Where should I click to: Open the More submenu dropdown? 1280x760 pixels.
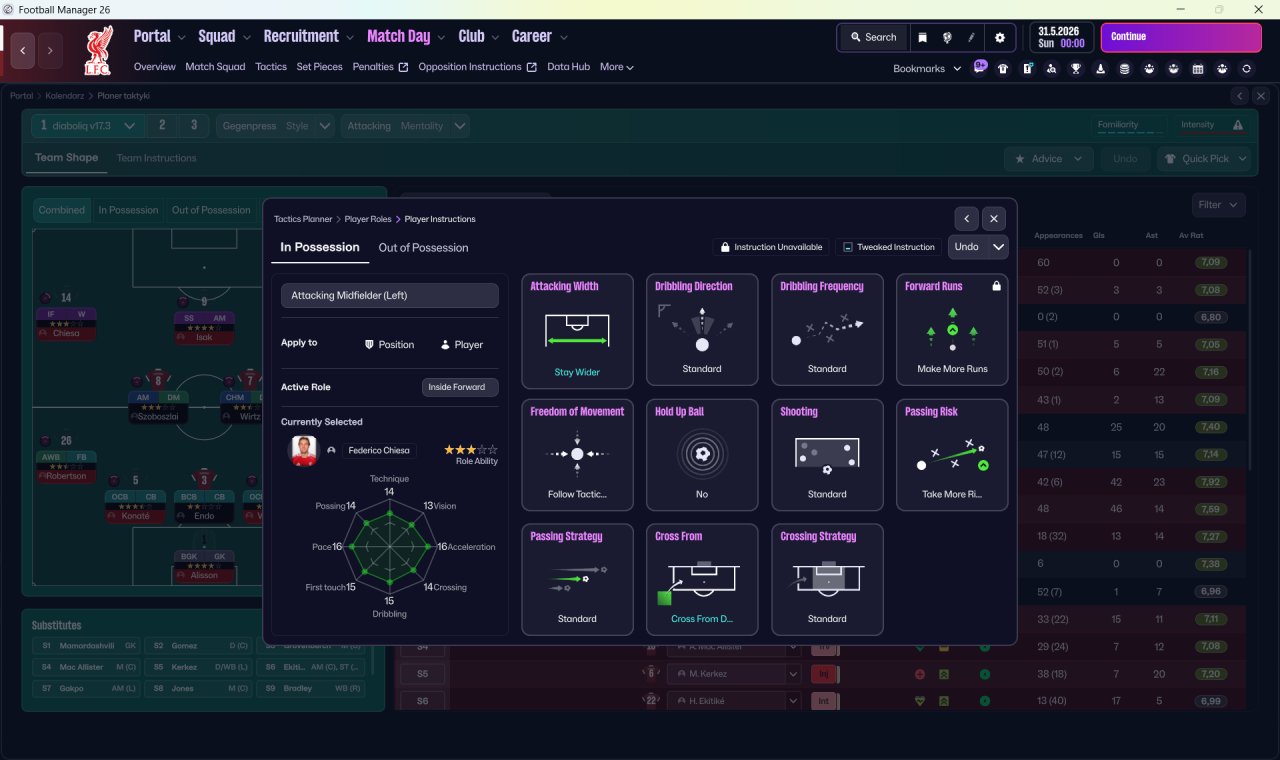coord(617,67)
